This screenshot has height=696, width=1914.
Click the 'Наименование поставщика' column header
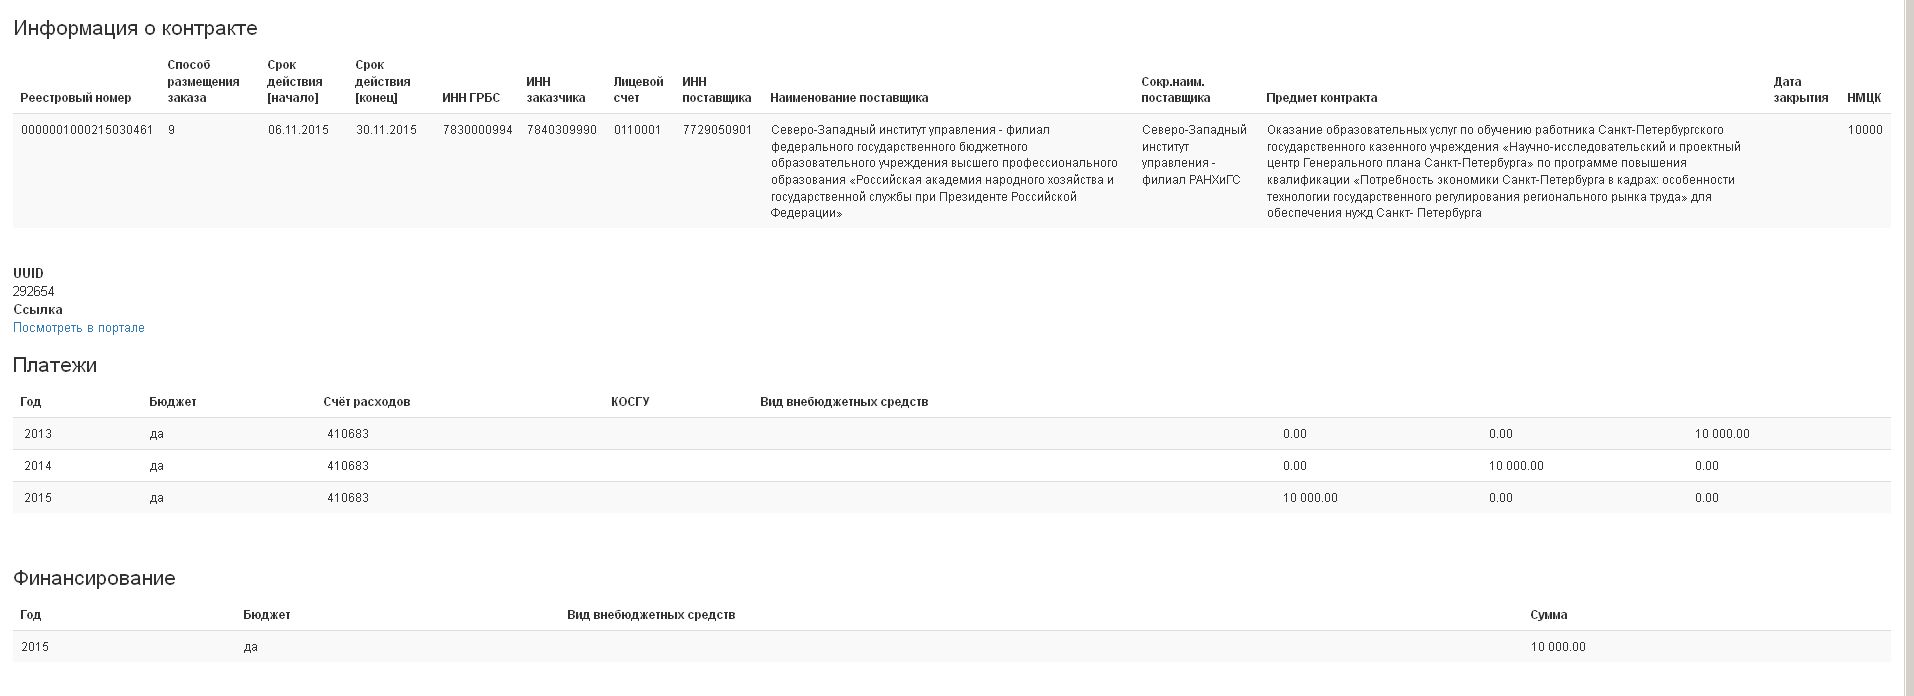[849, 98]
